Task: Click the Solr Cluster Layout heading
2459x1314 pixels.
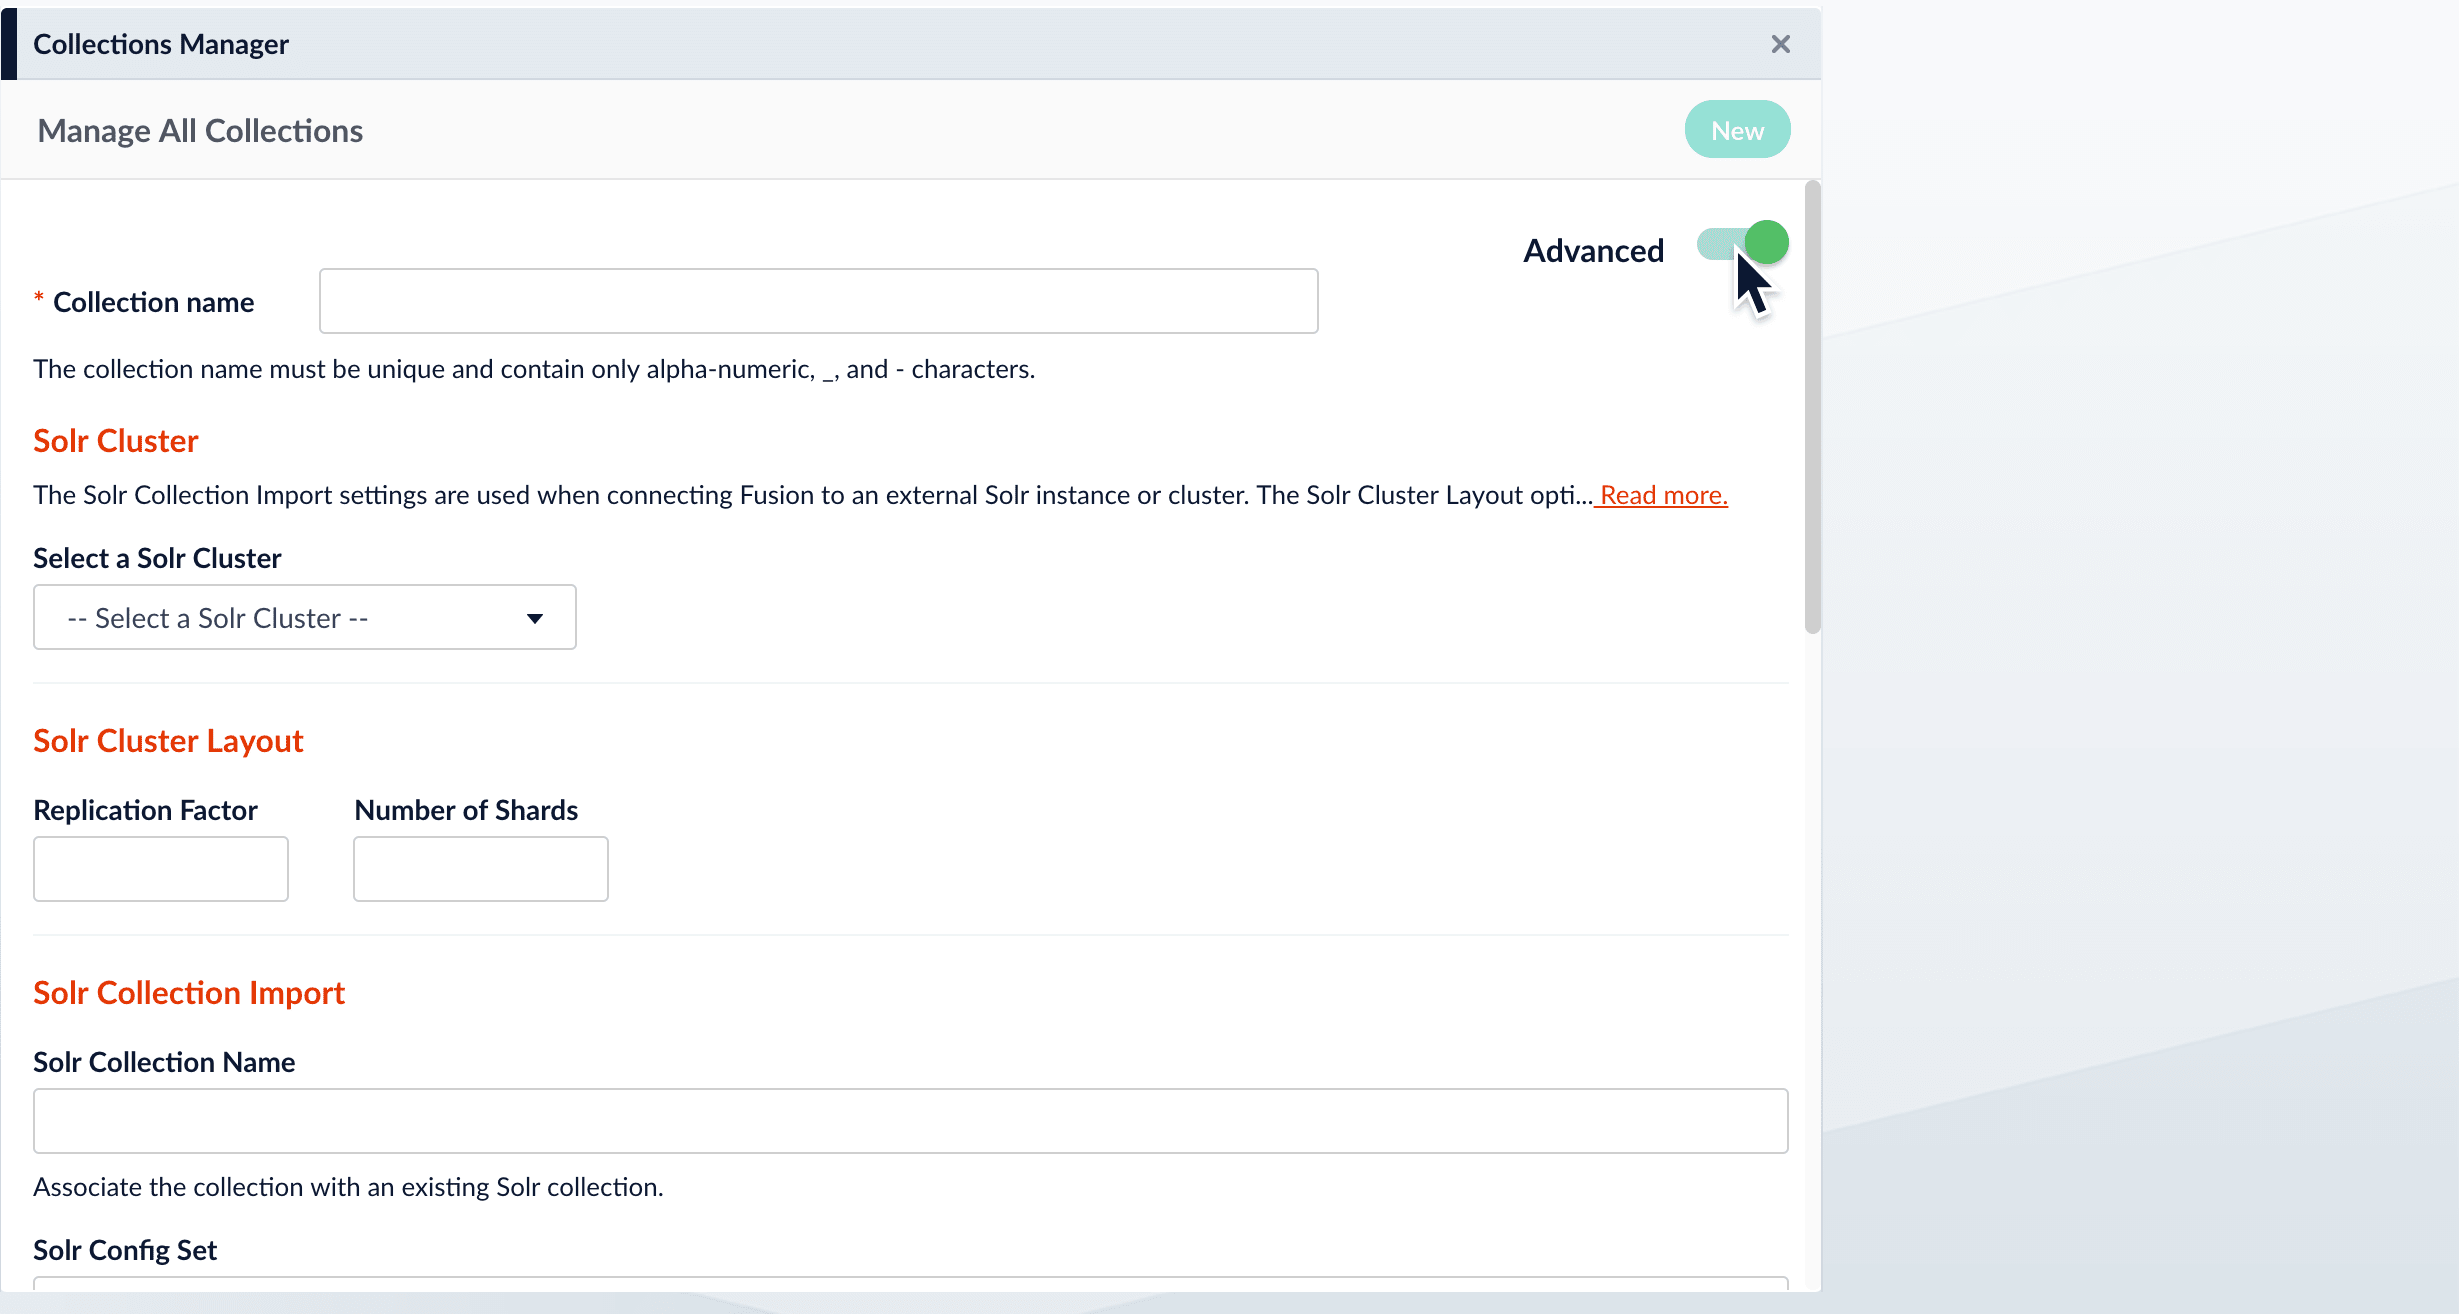Action: (x=168, y=741)
